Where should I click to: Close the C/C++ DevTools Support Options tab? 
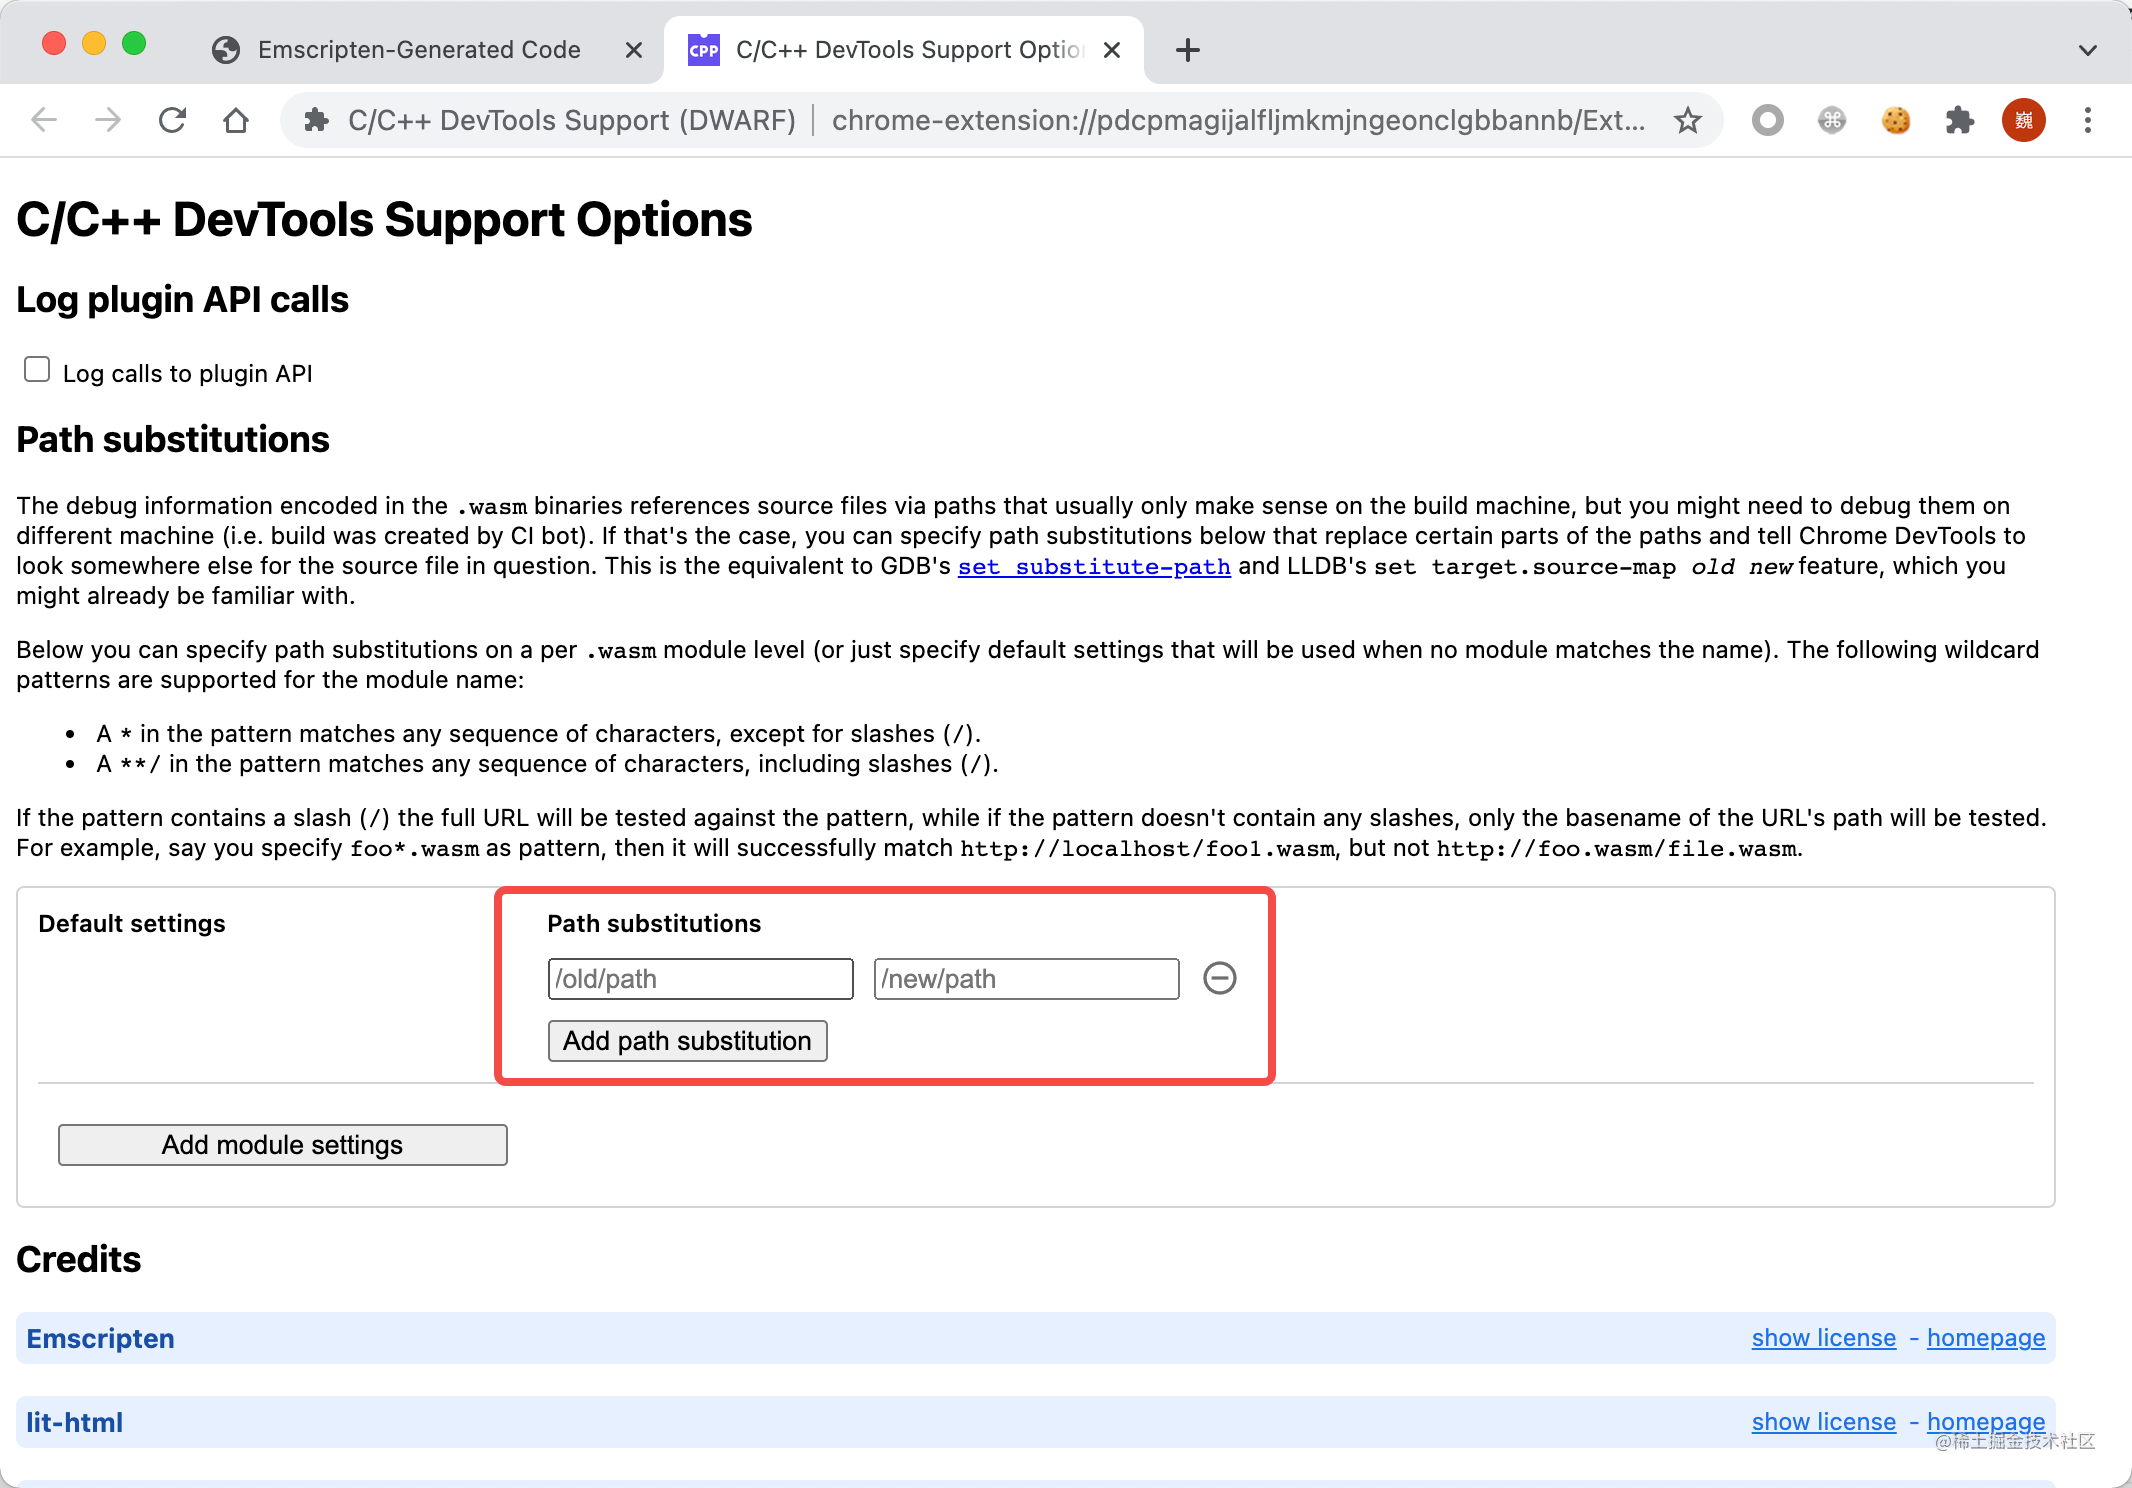click(1112, 50)
